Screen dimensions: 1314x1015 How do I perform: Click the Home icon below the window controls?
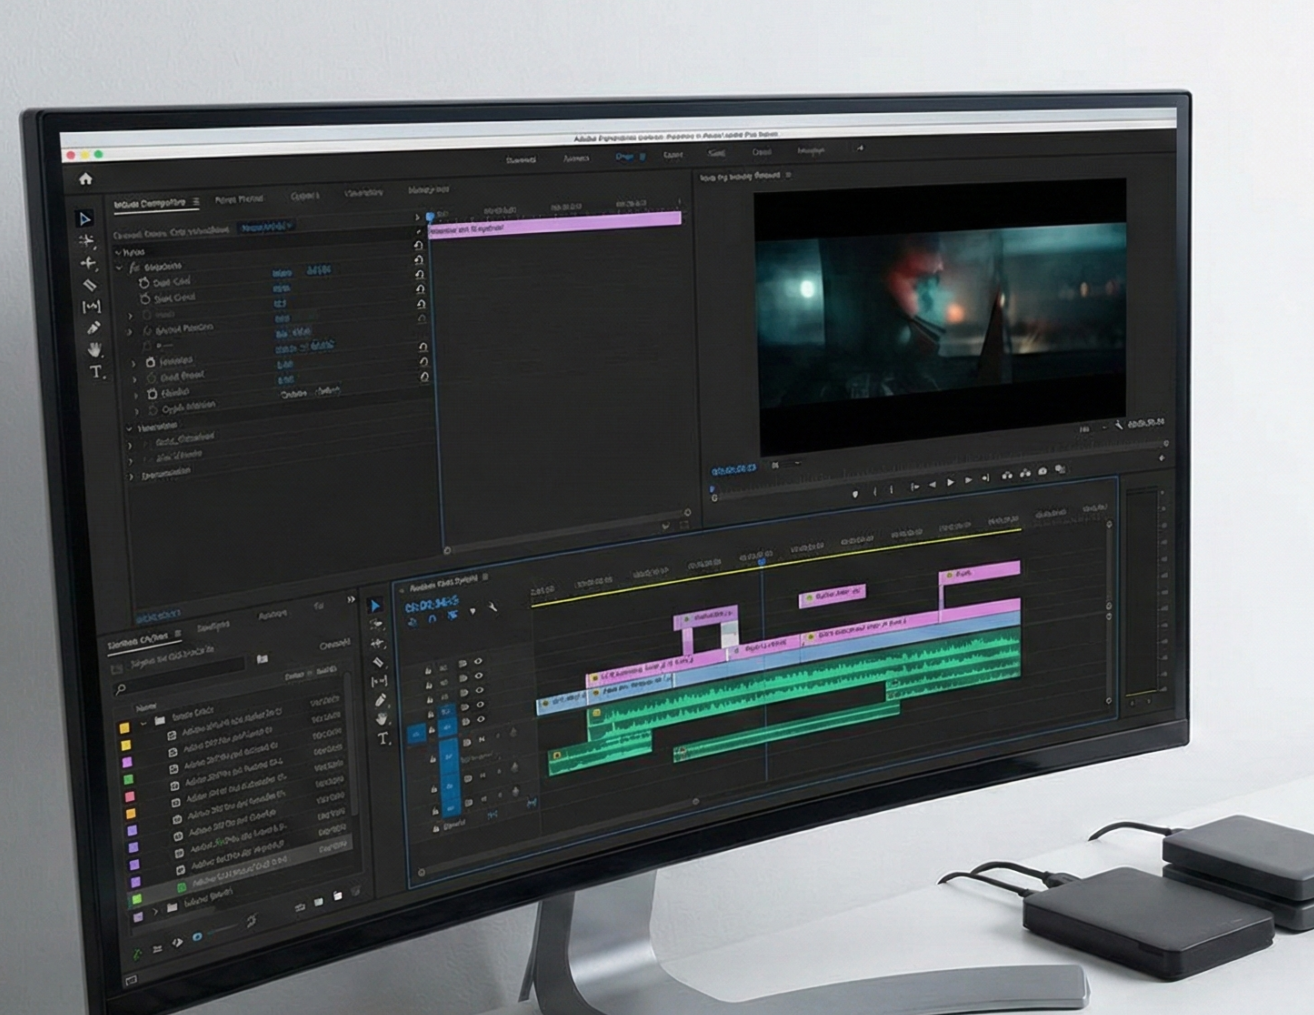point(85,179)
